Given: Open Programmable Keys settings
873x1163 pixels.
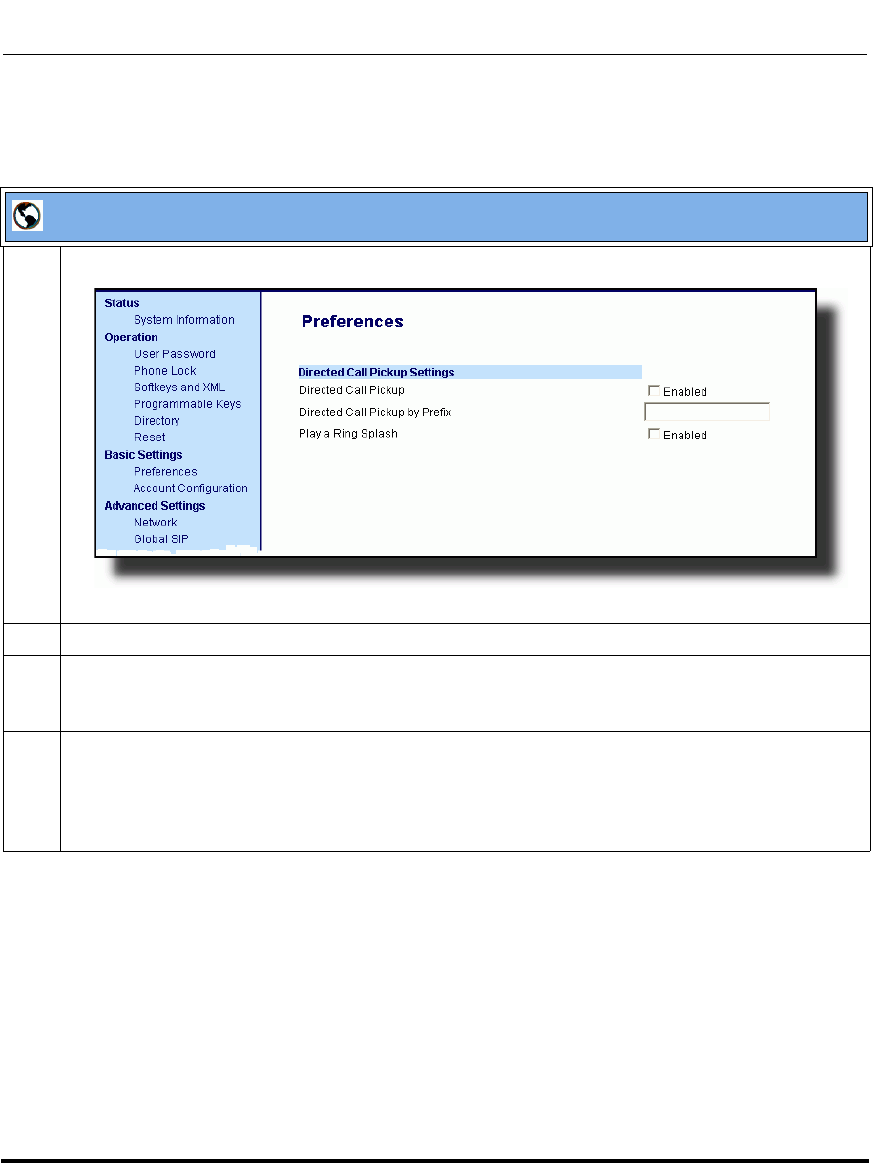Looking at the screenshot, I should (x=187, y=404).
